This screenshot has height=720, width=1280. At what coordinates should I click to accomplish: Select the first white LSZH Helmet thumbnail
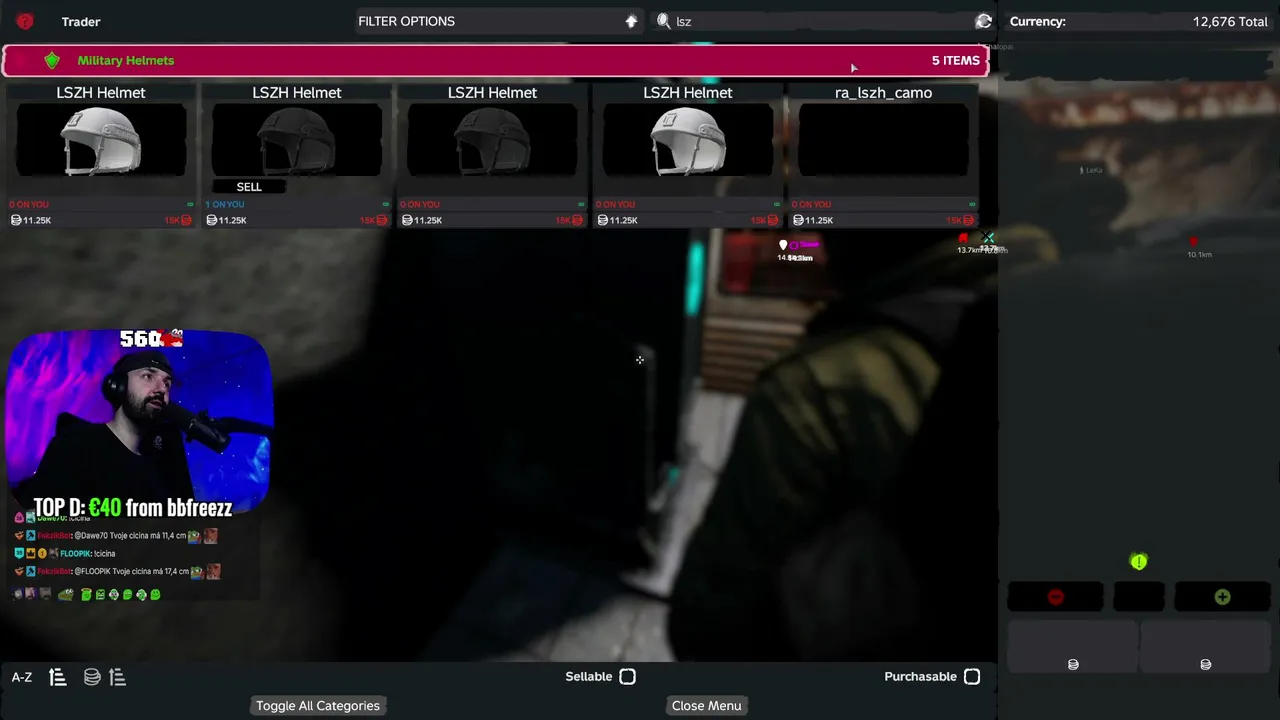coord(101,141)
